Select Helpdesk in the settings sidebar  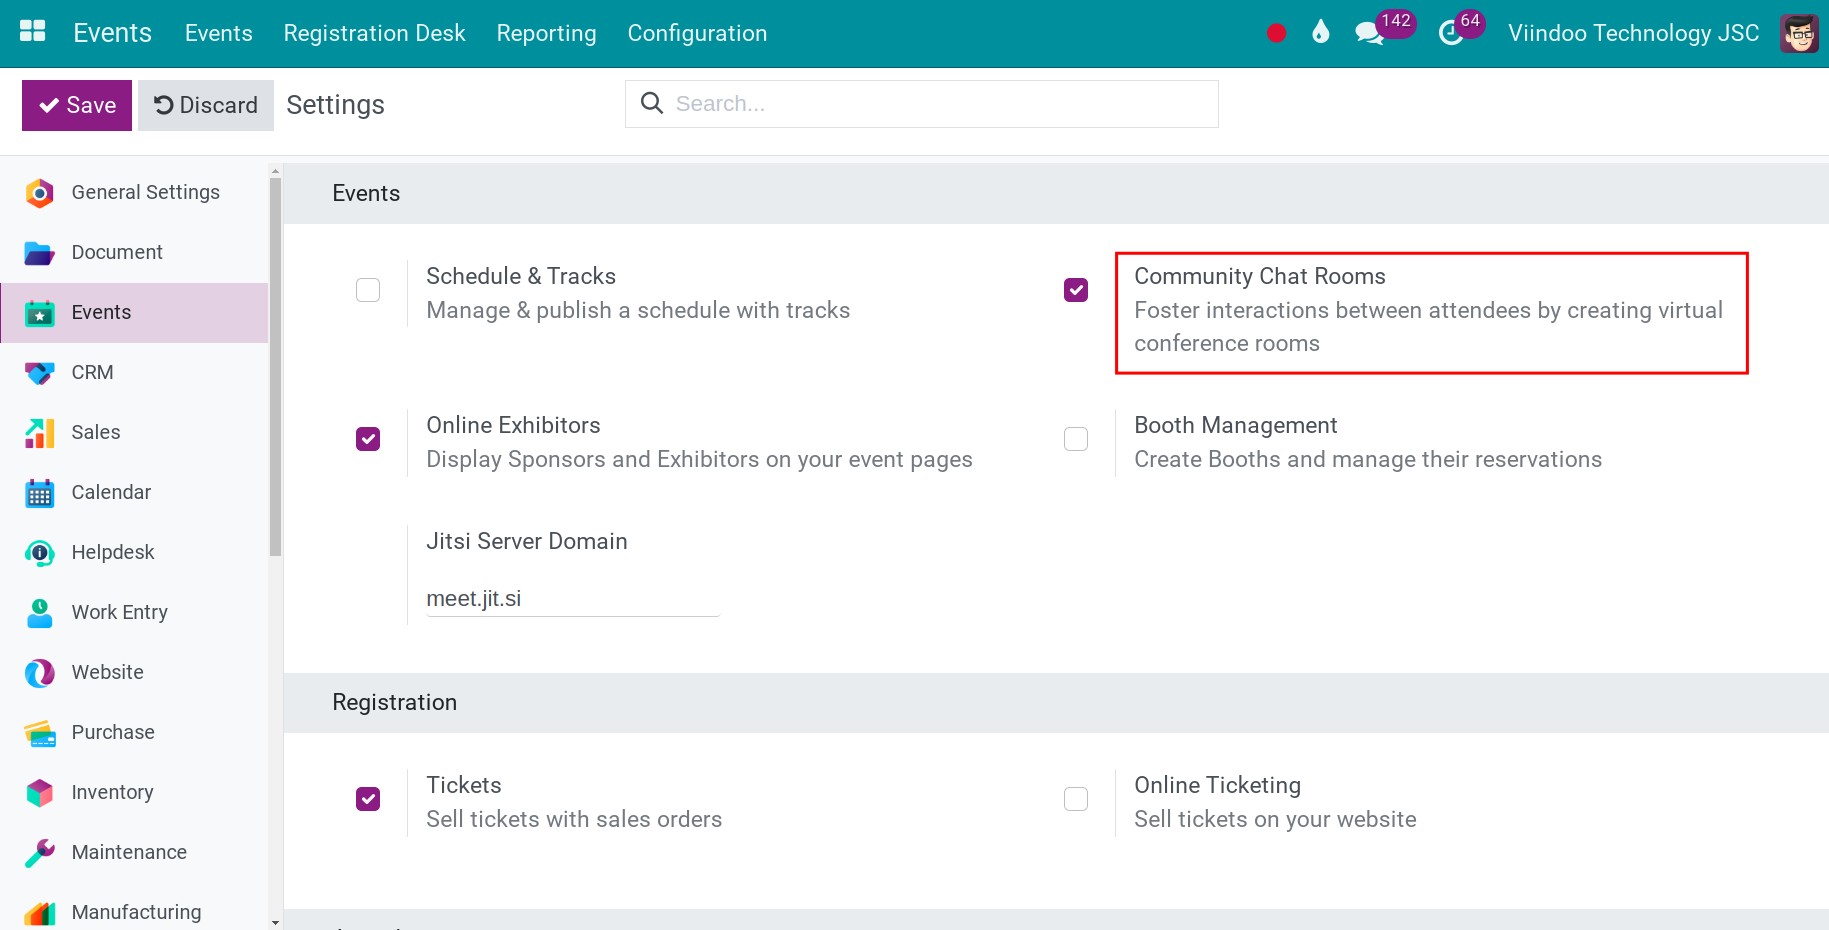134,553
